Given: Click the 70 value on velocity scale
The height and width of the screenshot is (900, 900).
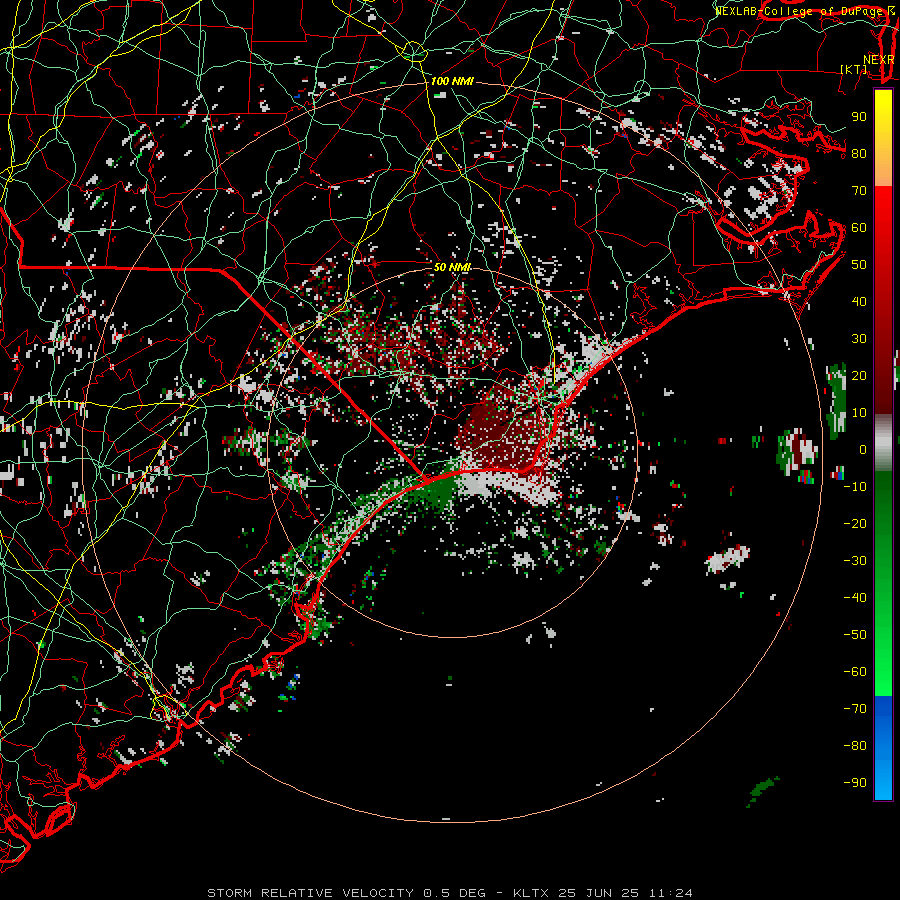Looking at the screenshot, I should coord(859,191).
